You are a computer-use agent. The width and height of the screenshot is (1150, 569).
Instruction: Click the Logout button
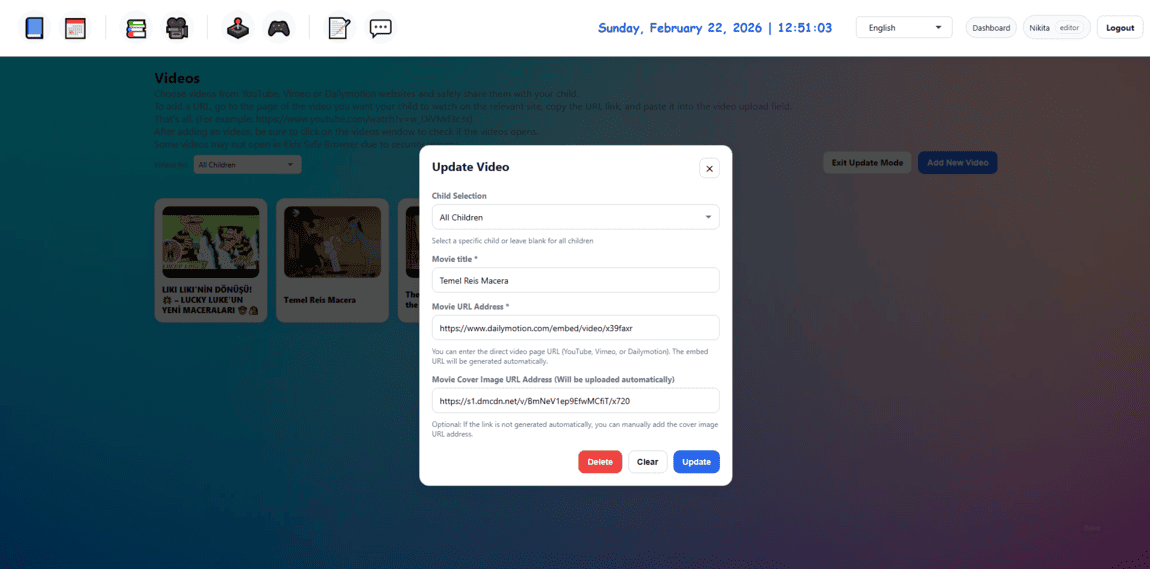coord(1119,28)
